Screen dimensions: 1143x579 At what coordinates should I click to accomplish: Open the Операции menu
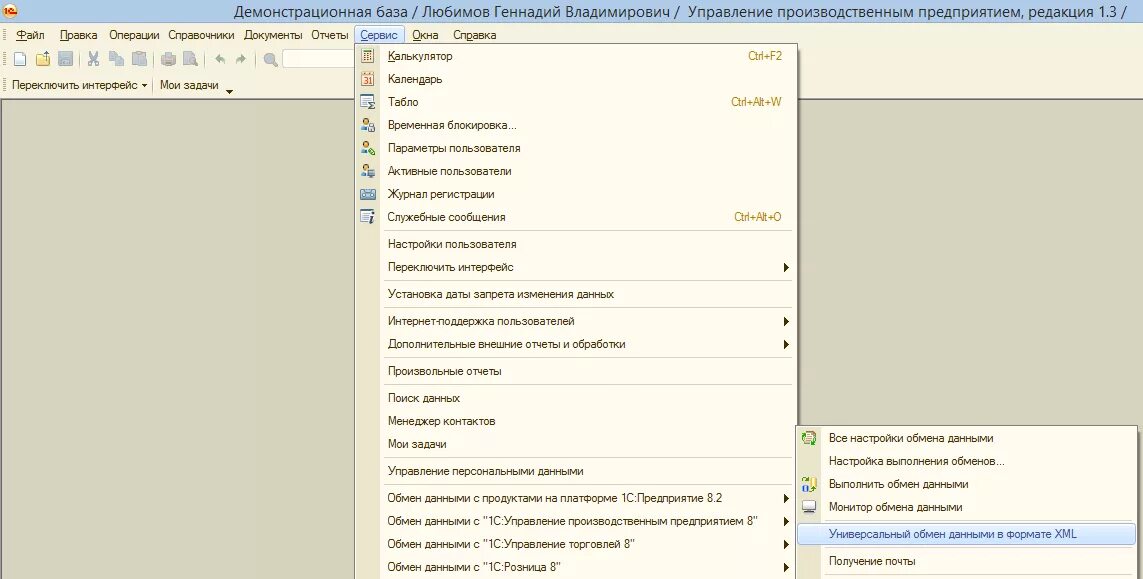pyautogui.click(x=134, y=35)
